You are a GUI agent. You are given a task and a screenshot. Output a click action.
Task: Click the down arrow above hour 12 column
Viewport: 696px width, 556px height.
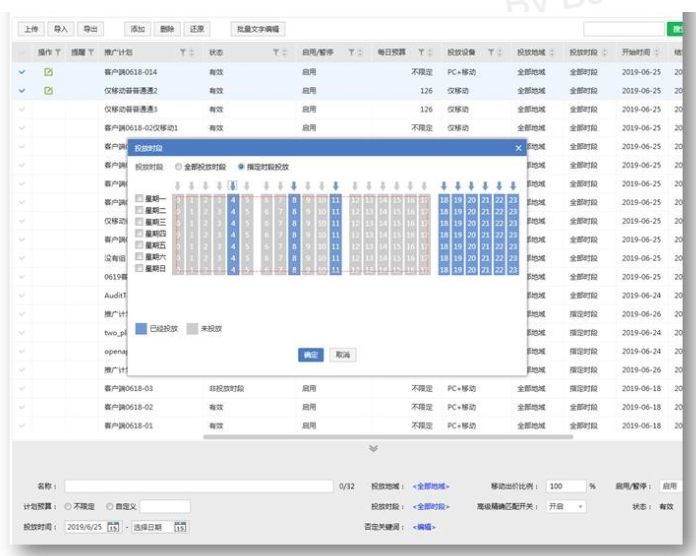pos(355,185)
